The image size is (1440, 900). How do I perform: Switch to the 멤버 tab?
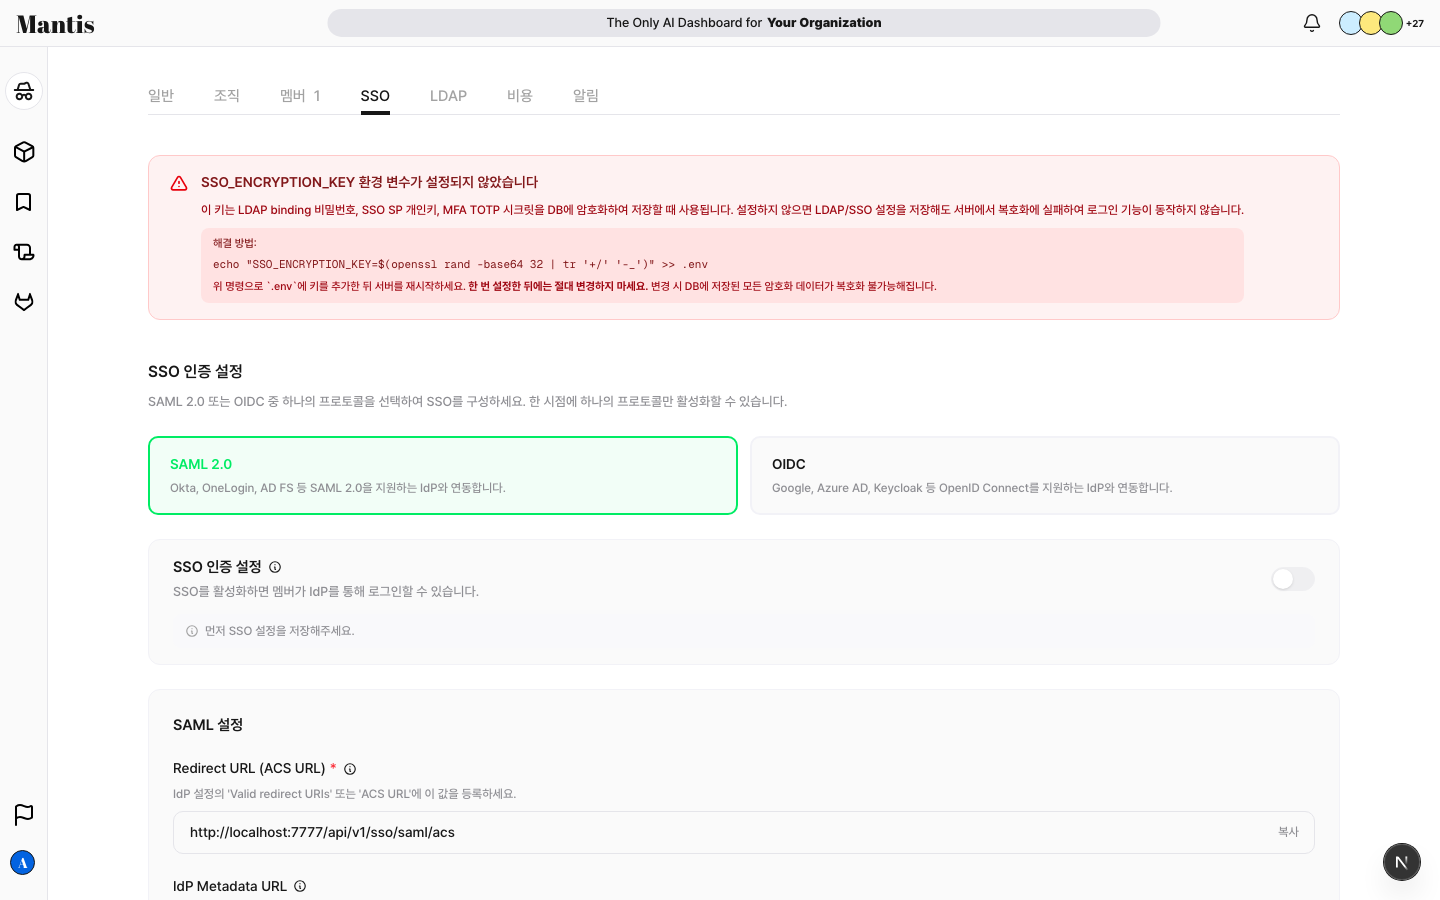tap(300, 96)
